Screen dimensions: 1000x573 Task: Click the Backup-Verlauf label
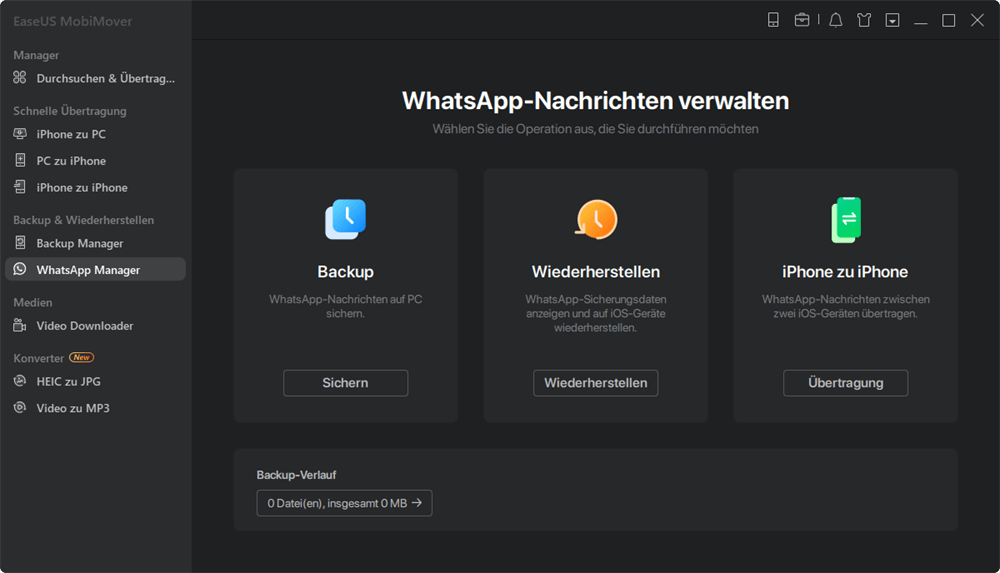click(x=296, y=475)
